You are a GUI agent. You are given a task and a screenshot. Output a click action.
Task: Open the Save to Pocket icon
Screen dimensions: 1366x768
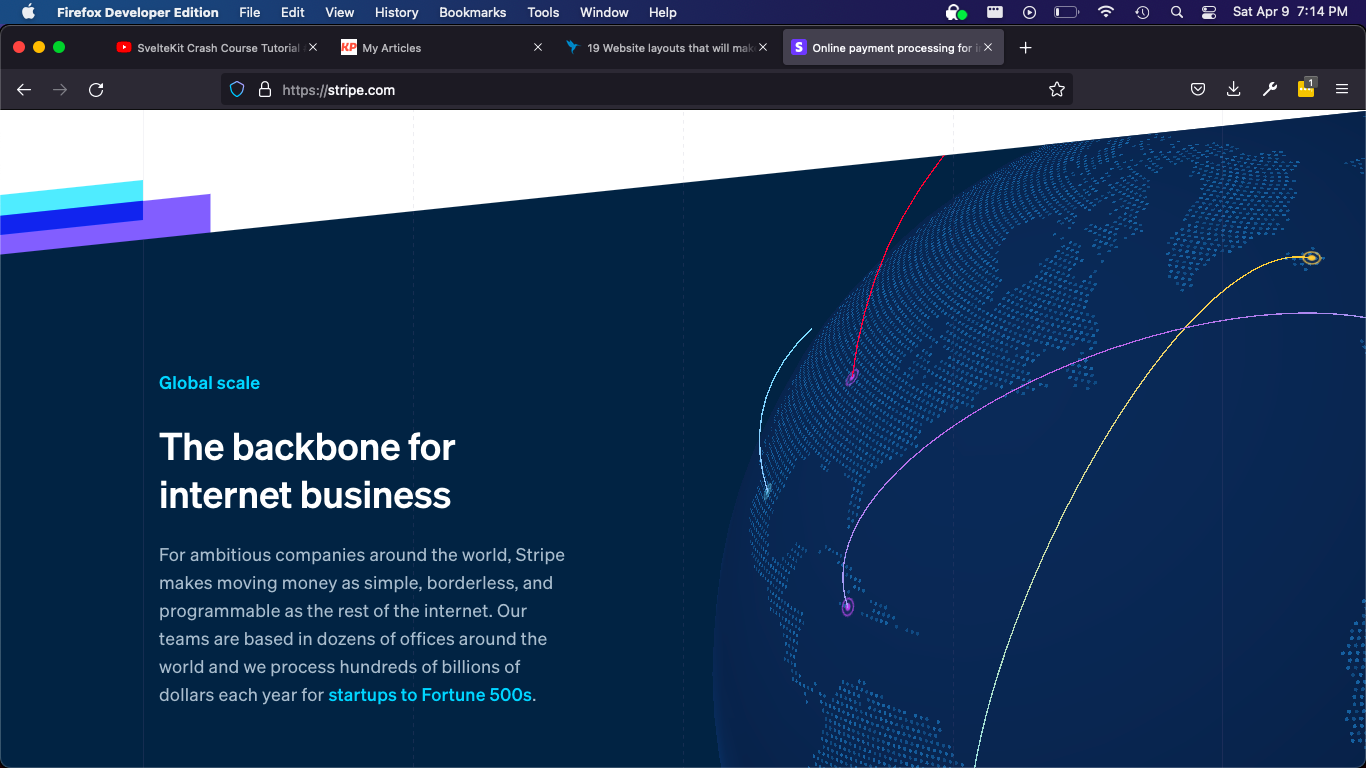[x=1198, y=90]
